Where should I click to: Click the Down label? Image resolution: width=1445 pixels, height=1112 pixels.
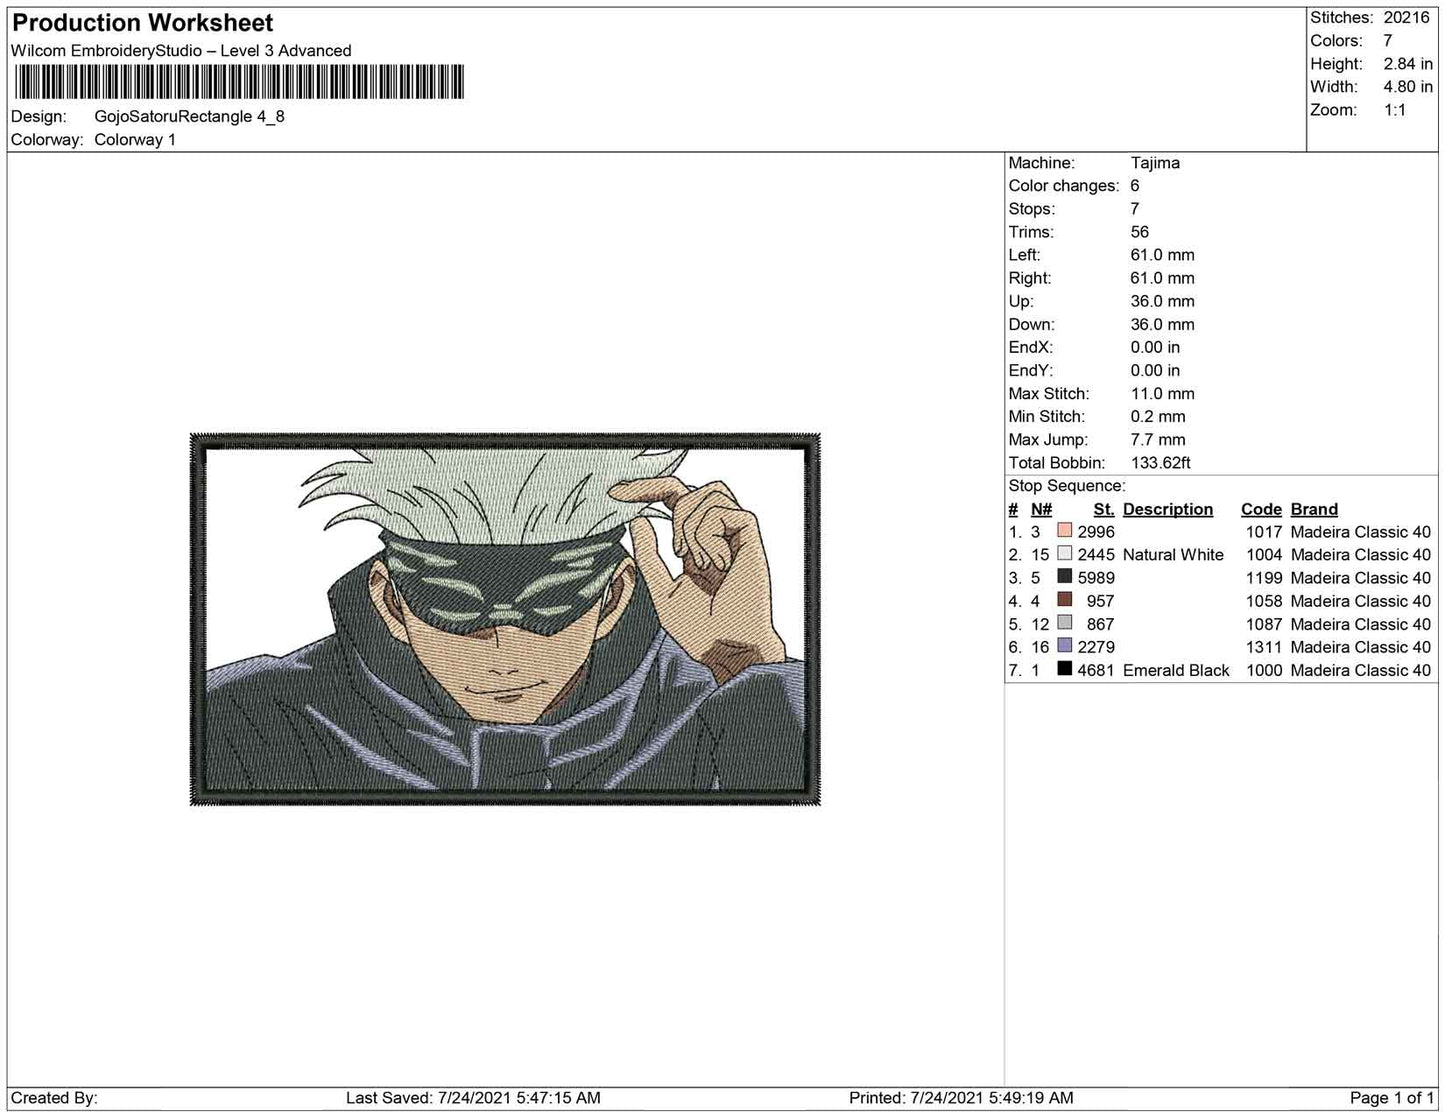(1031, 325)
